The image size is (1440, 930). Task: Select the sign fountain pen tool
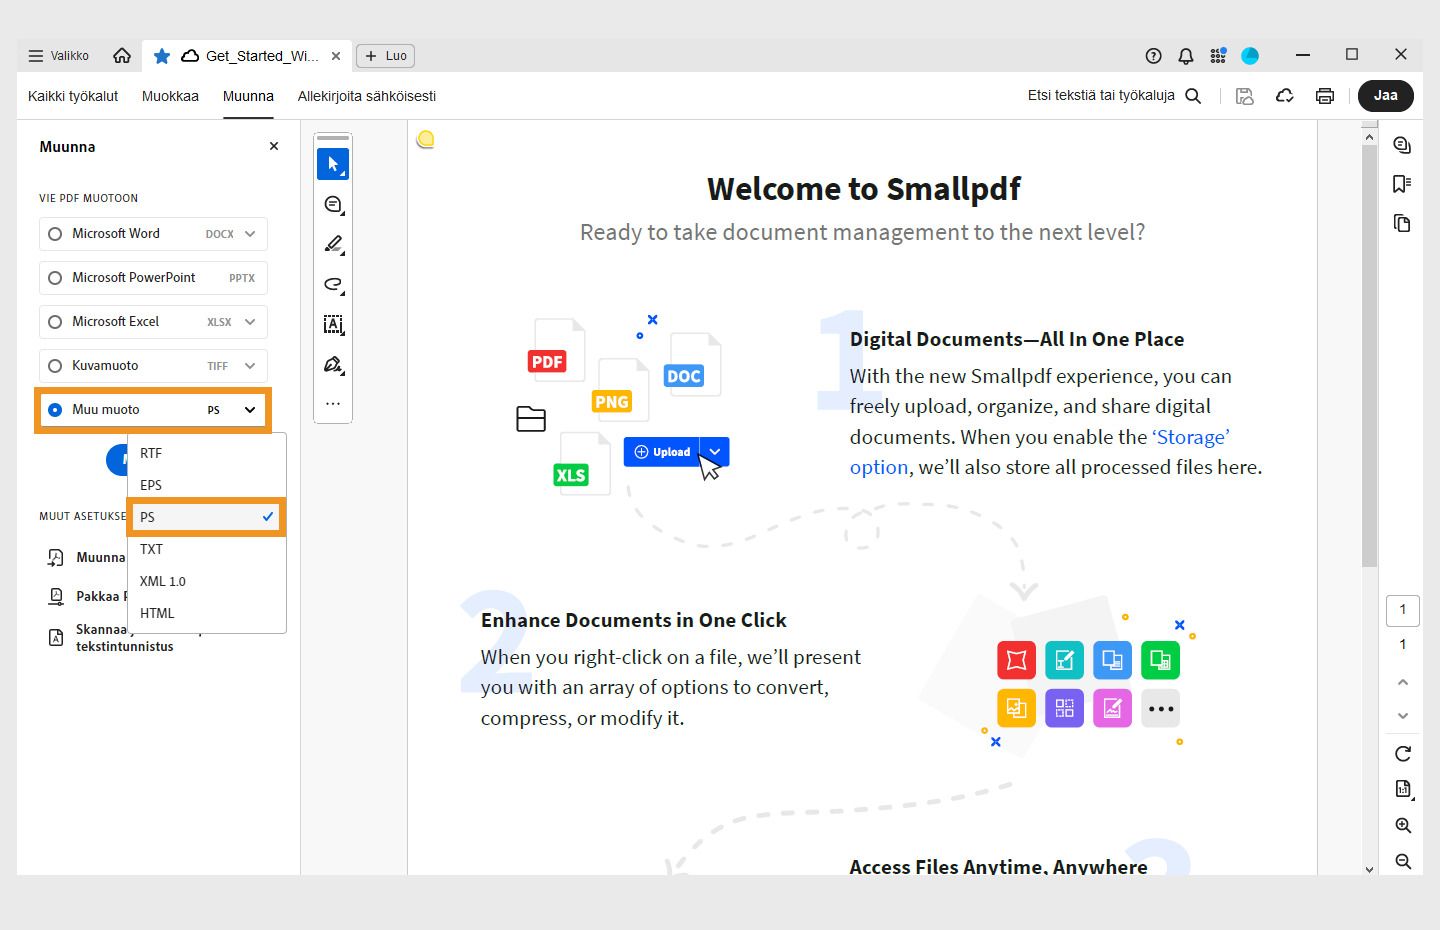point(333,365)
